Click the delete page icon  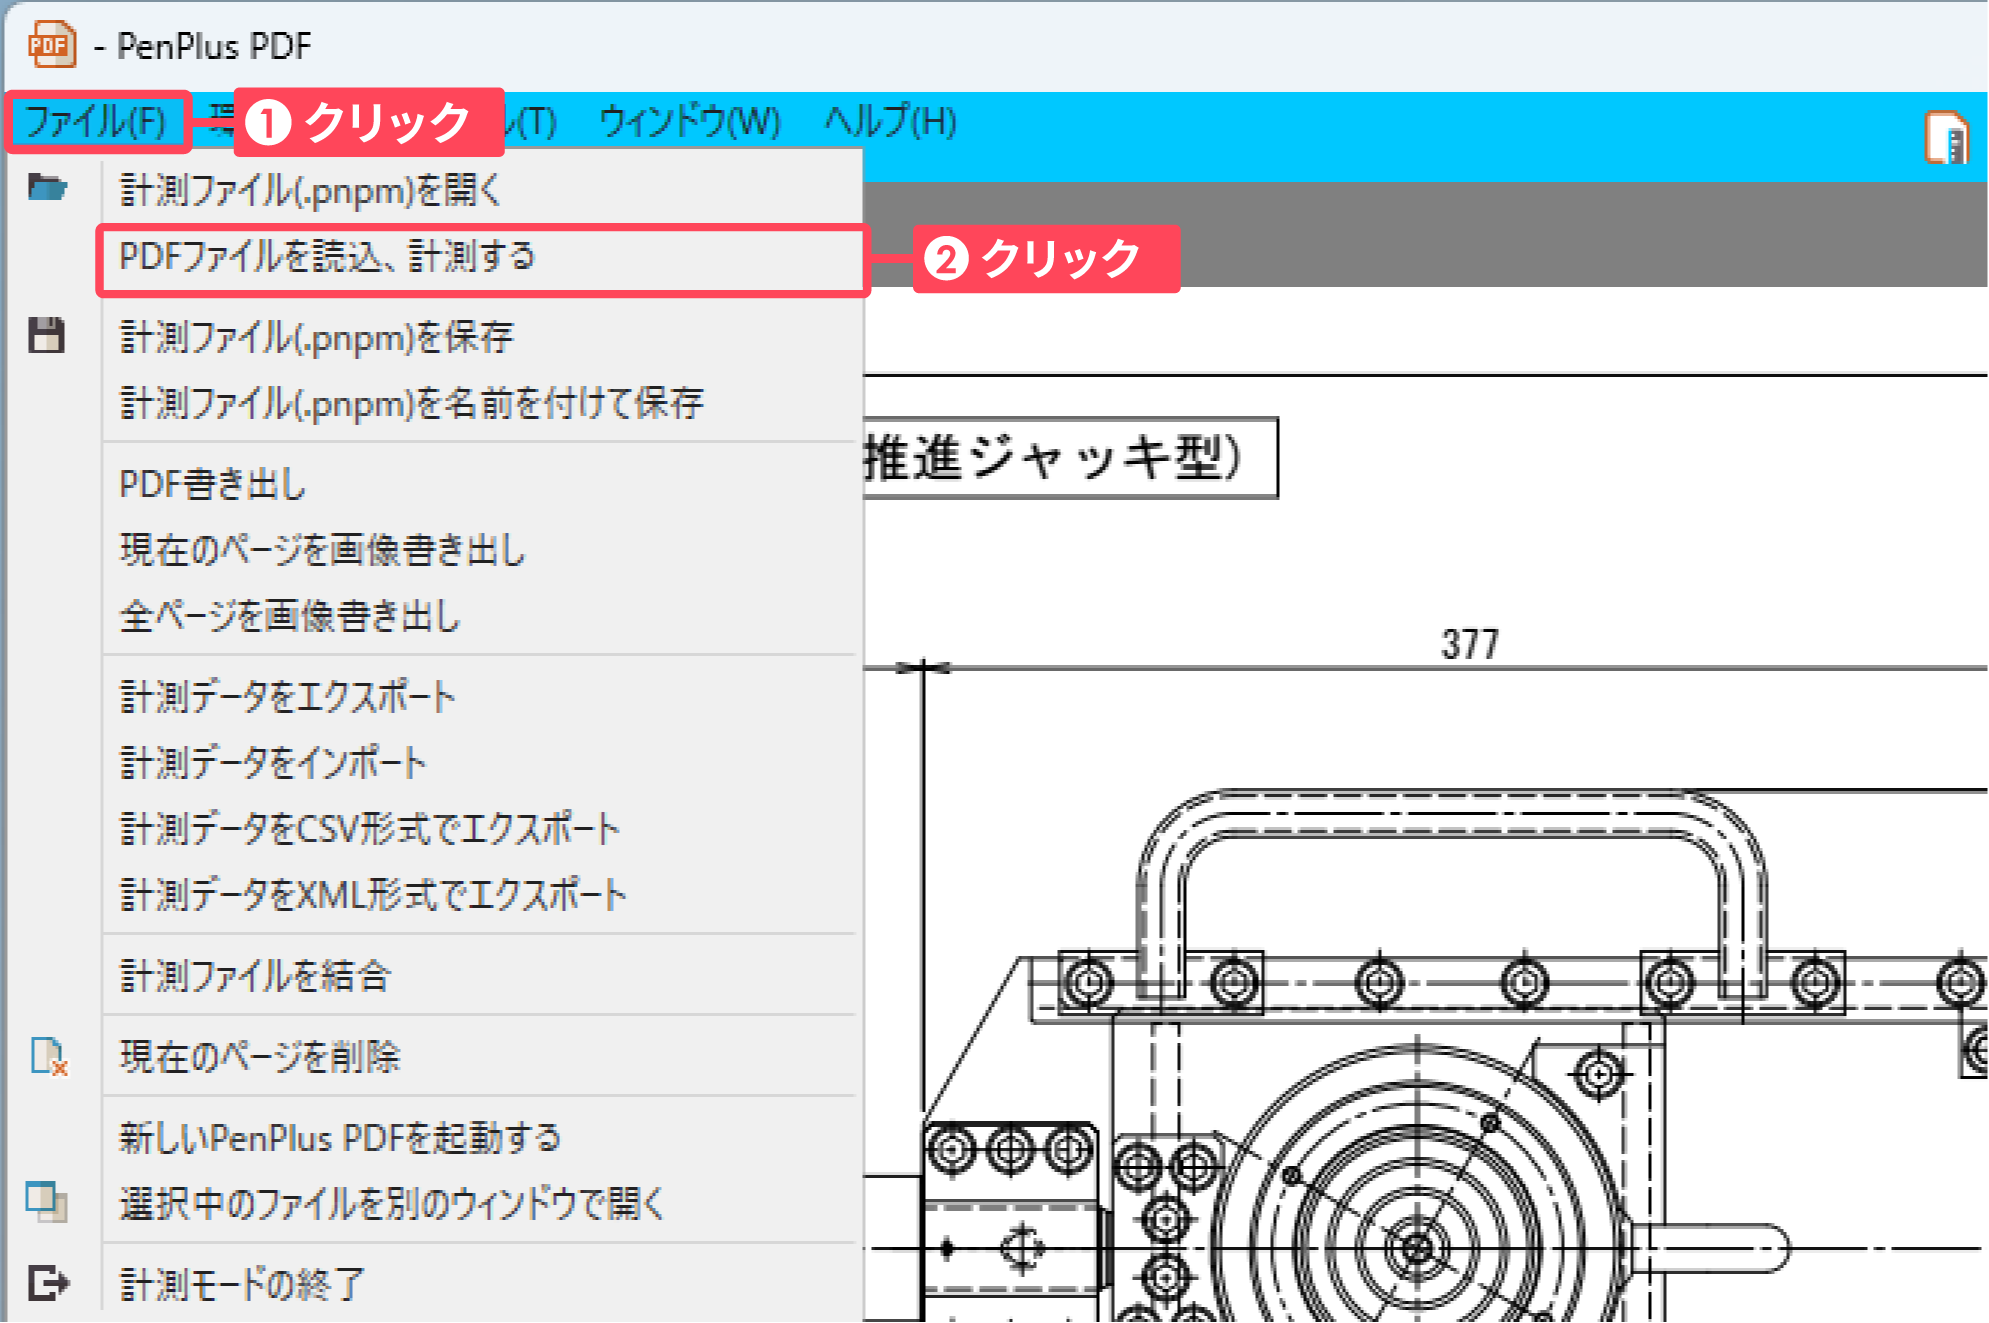point(48,1056)
